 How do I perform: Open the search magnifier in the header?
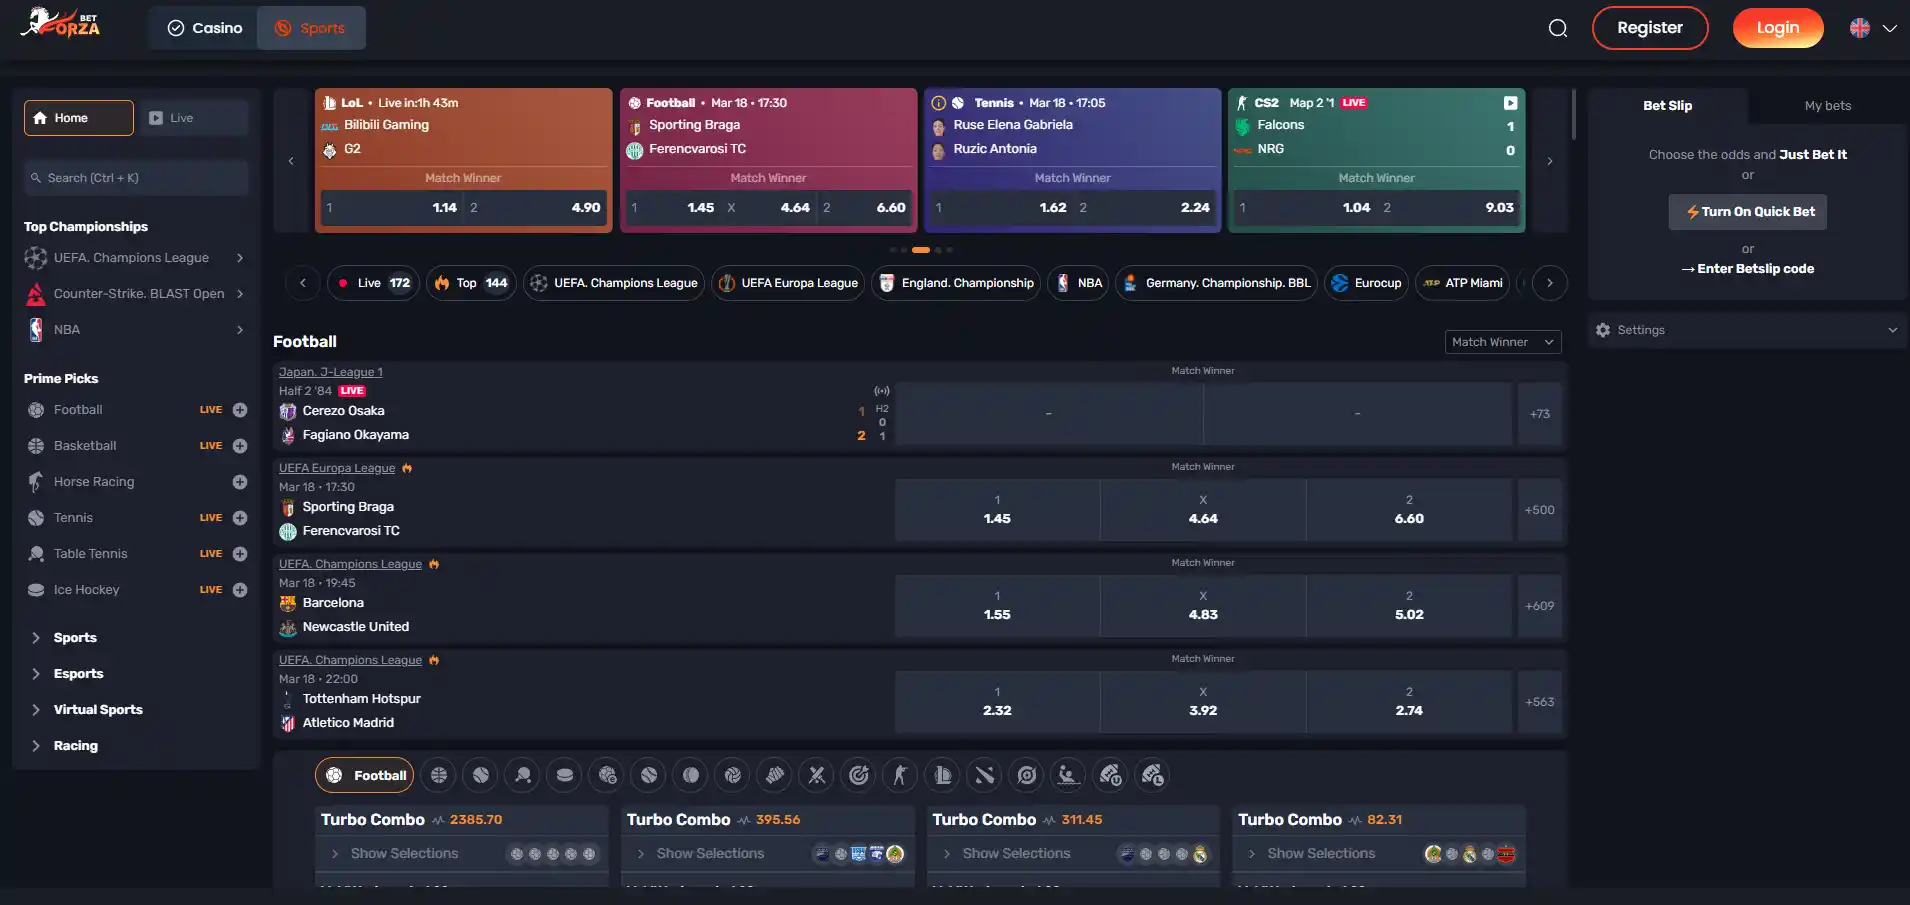(x=1558, y=28)
